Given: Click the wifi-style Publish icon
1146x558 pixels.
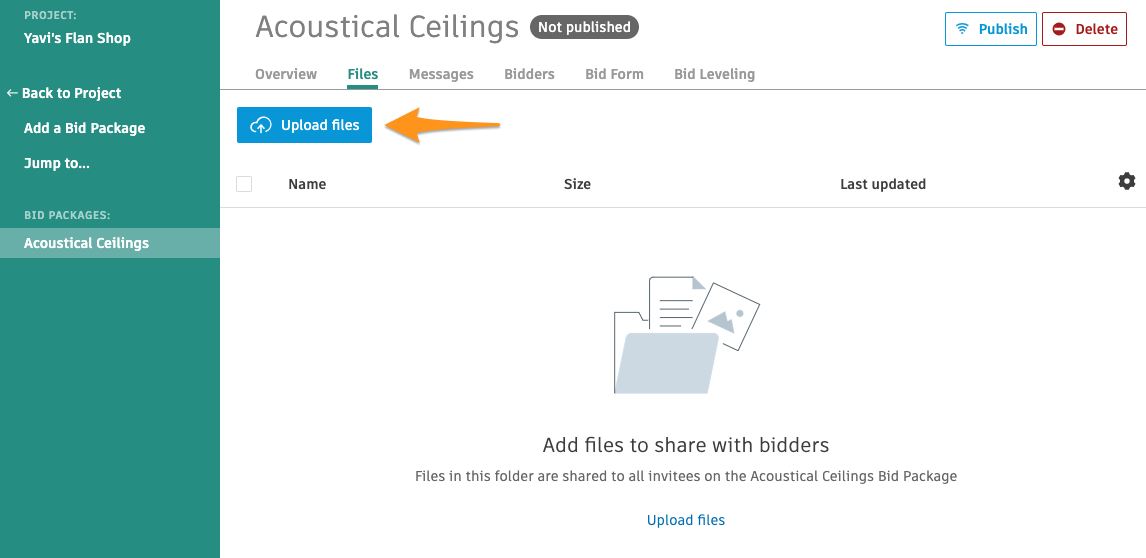Looking at the screenshot, I should point(962,29).
